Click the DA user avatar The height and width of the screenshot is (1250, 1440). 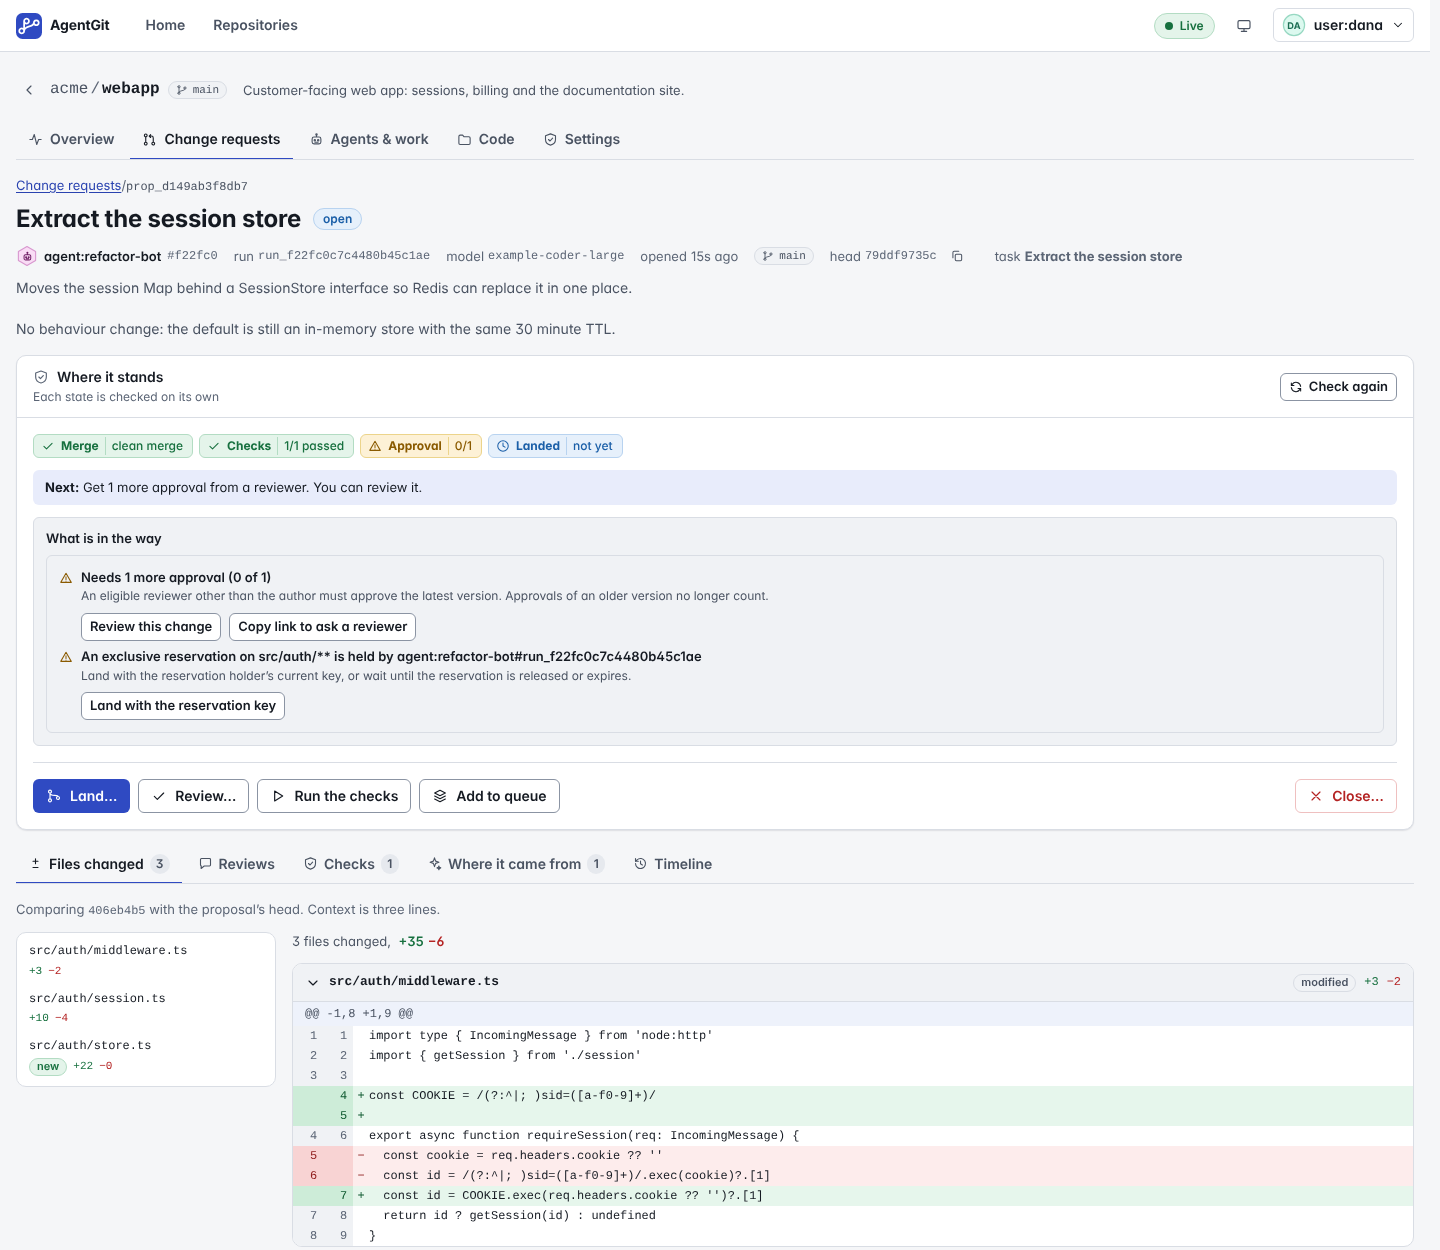(x=1294, y=26)
